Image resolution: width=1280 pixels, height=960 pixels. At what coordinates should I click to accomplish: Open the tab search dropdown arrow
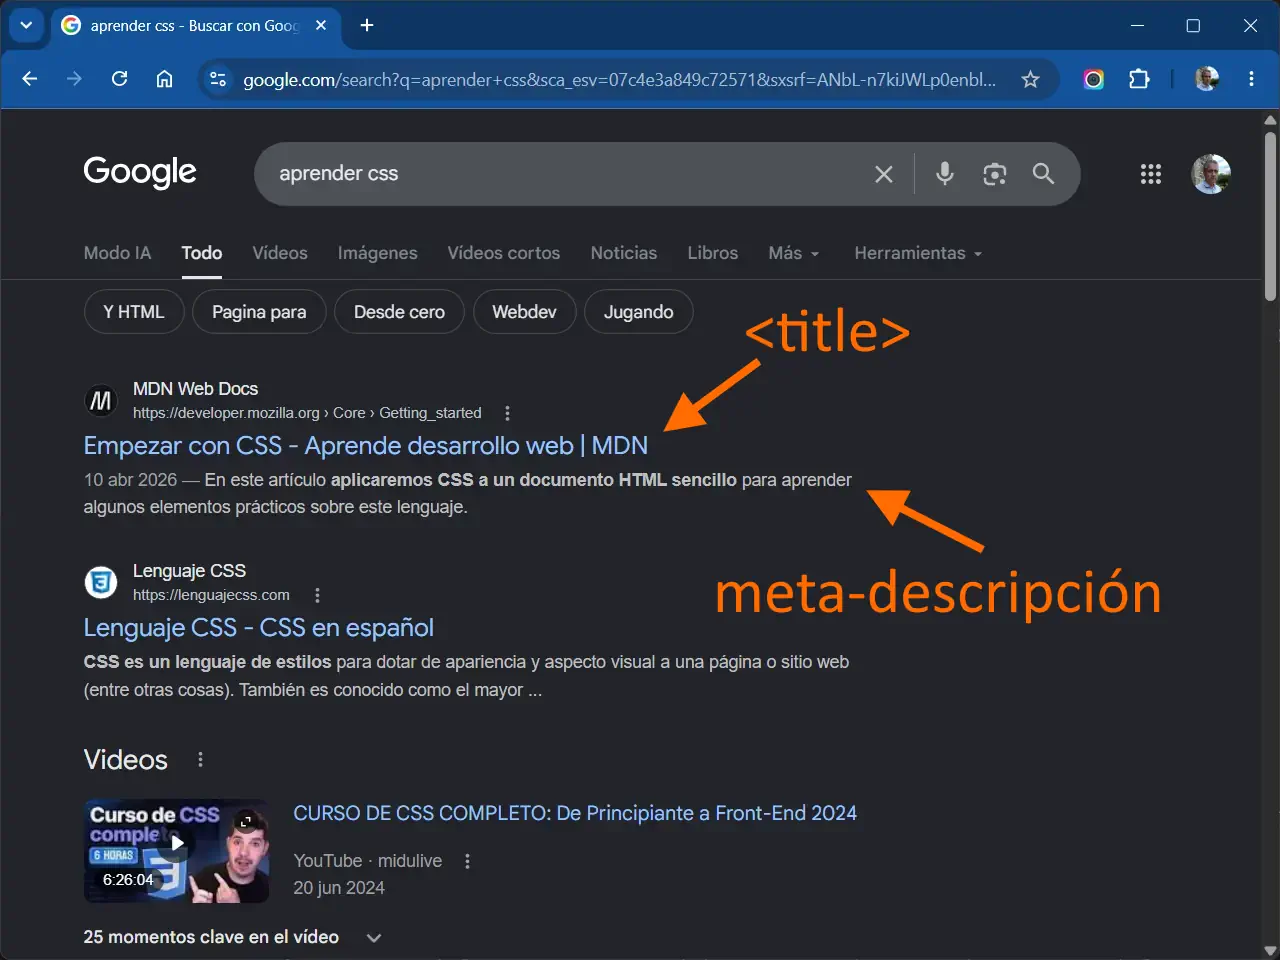26,25
